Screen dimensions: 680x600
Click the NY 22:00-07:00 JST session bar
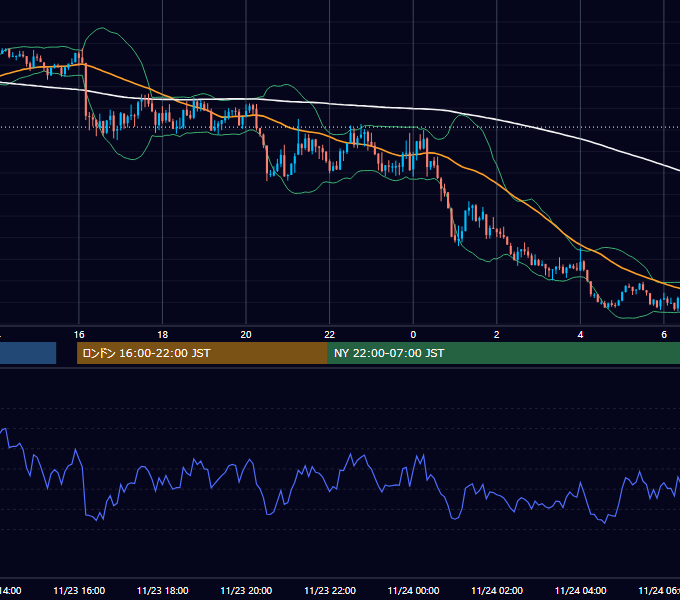click(503, 353)
